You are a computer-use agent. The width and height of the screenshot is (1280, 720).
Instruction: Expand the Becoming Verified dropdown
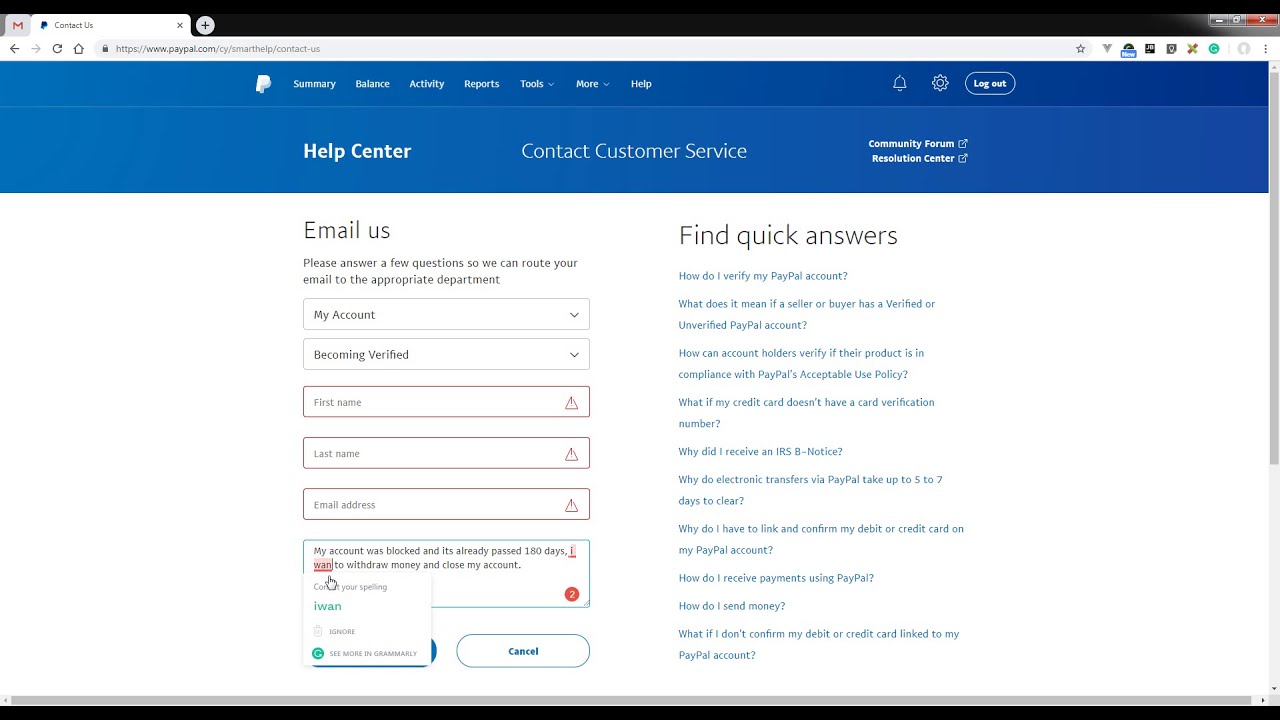tap(446, 354)
